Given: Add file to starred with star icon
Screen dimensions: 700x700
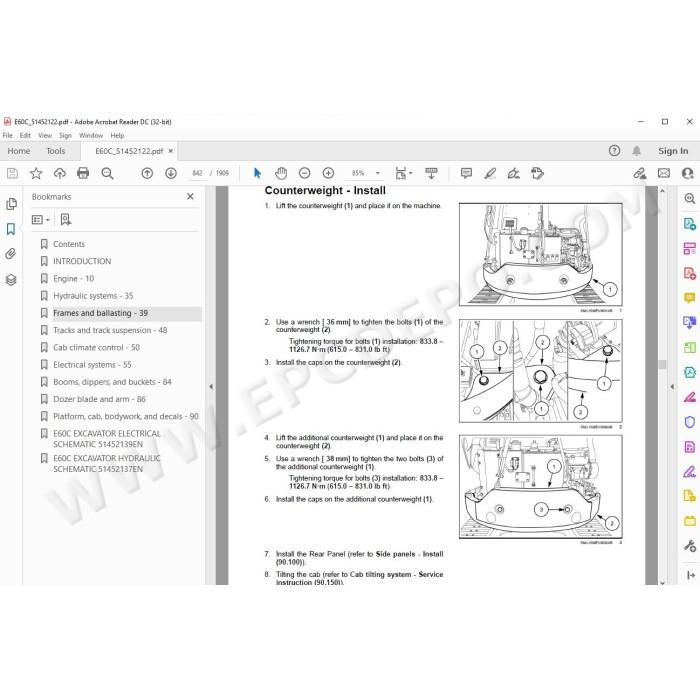Looking at the screenshot, I should (36, 173).
